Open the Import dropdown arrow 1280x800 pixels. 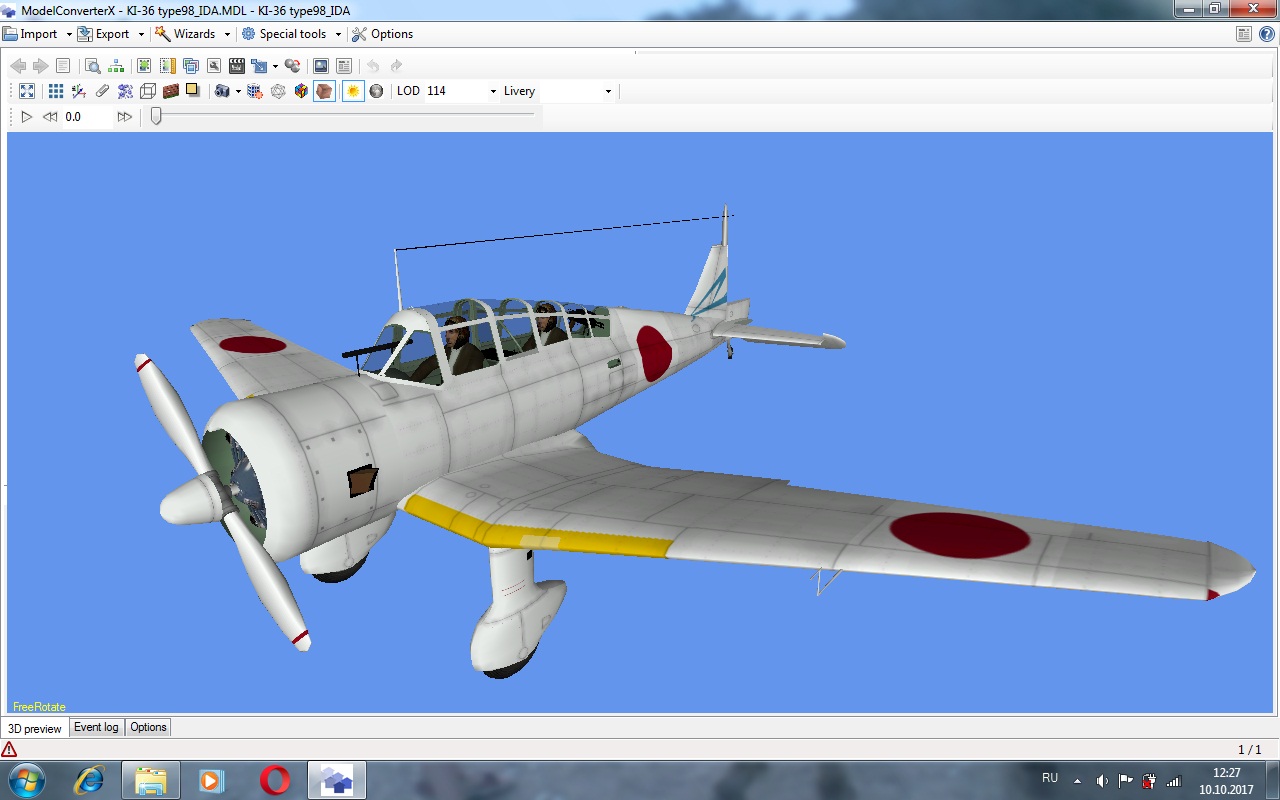click(69, 34)
